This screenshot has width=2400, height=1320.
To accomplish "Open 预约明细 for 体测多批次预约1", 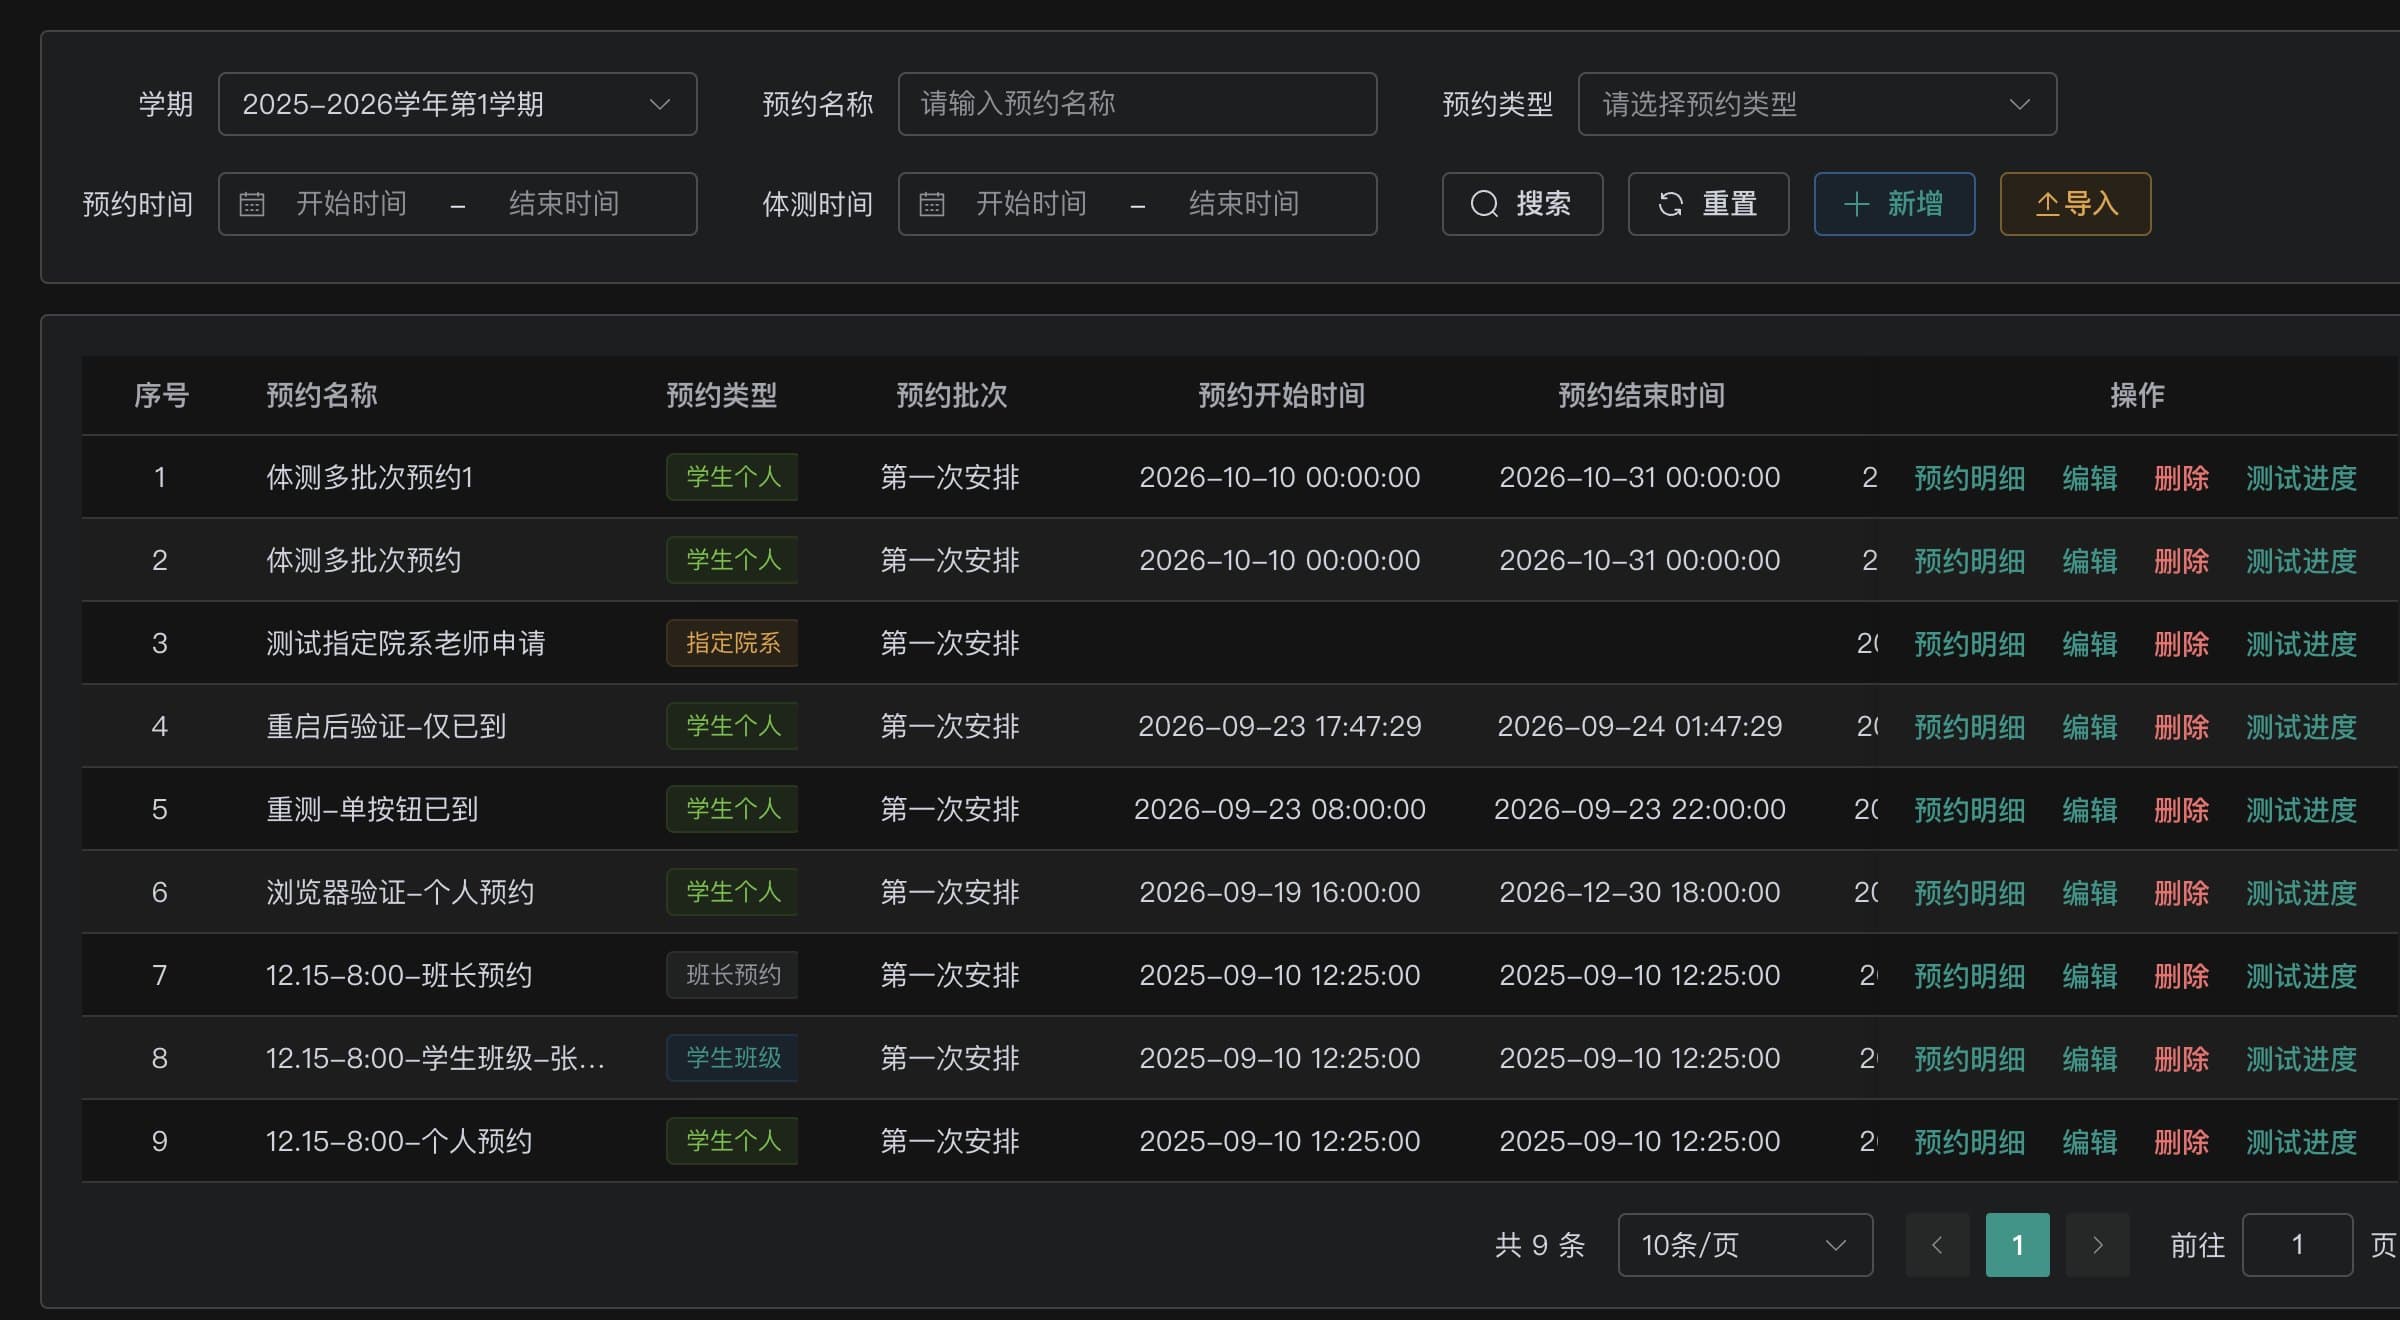I will click(1969, 478).
